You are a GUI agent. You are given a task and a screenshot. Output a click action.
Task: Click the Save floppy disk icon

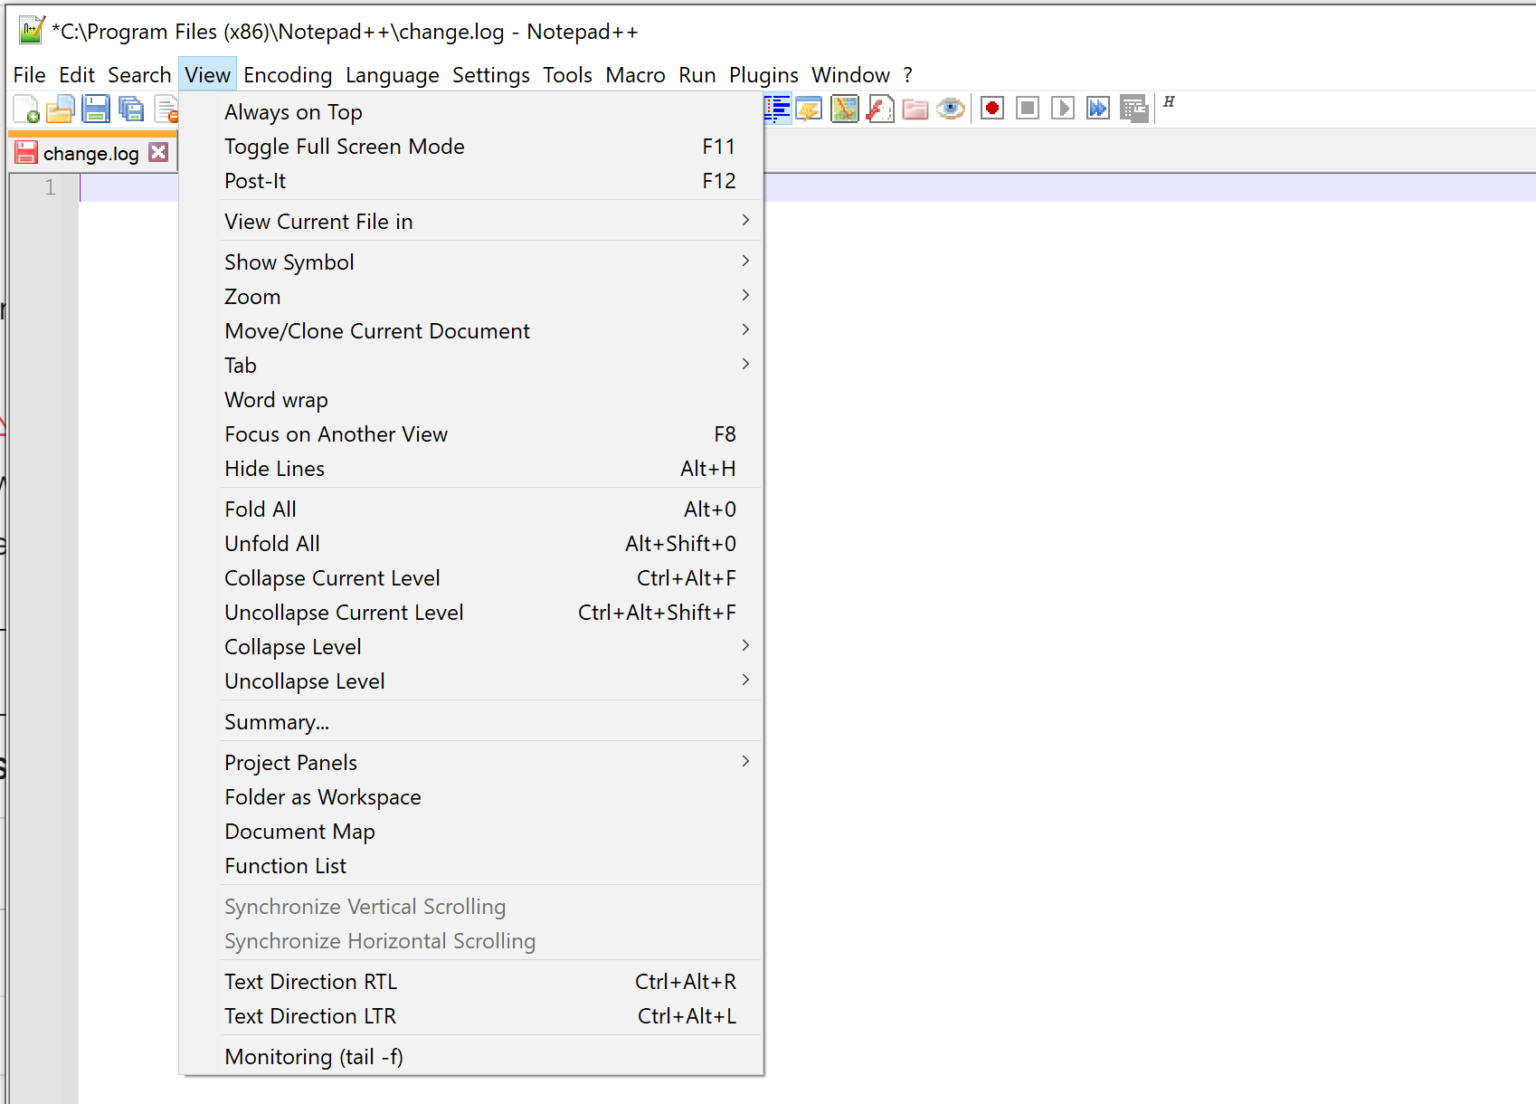point(96,109)
